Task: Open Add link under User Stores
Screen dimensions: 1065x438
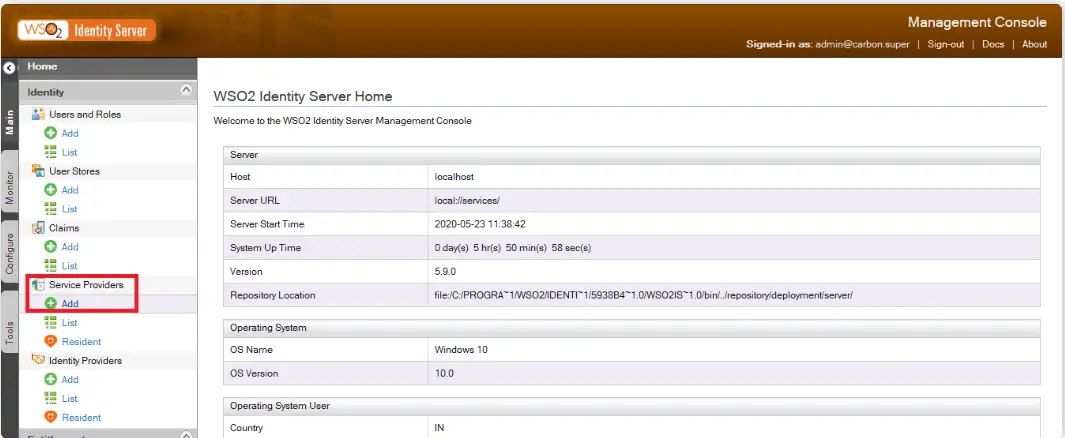Action: [70, 190]
